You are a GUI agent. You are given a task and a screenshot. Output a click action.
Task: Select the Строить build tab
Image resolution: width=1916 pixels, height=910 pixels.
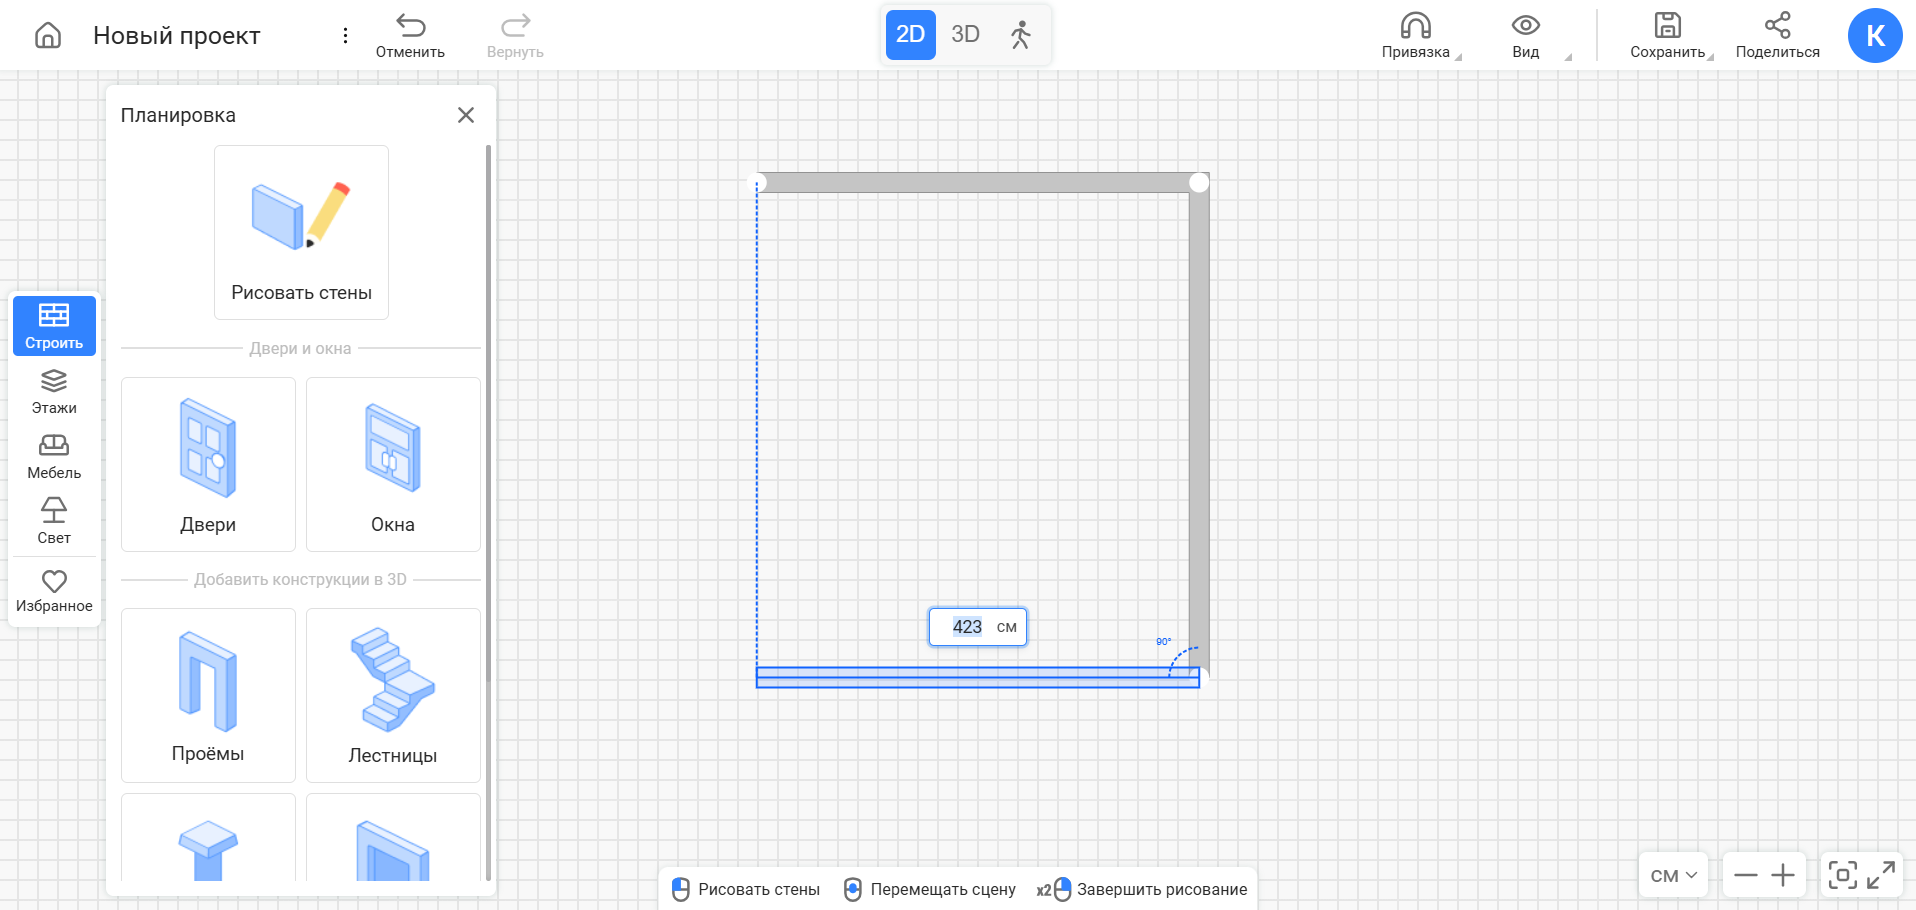tap(54, 326)
